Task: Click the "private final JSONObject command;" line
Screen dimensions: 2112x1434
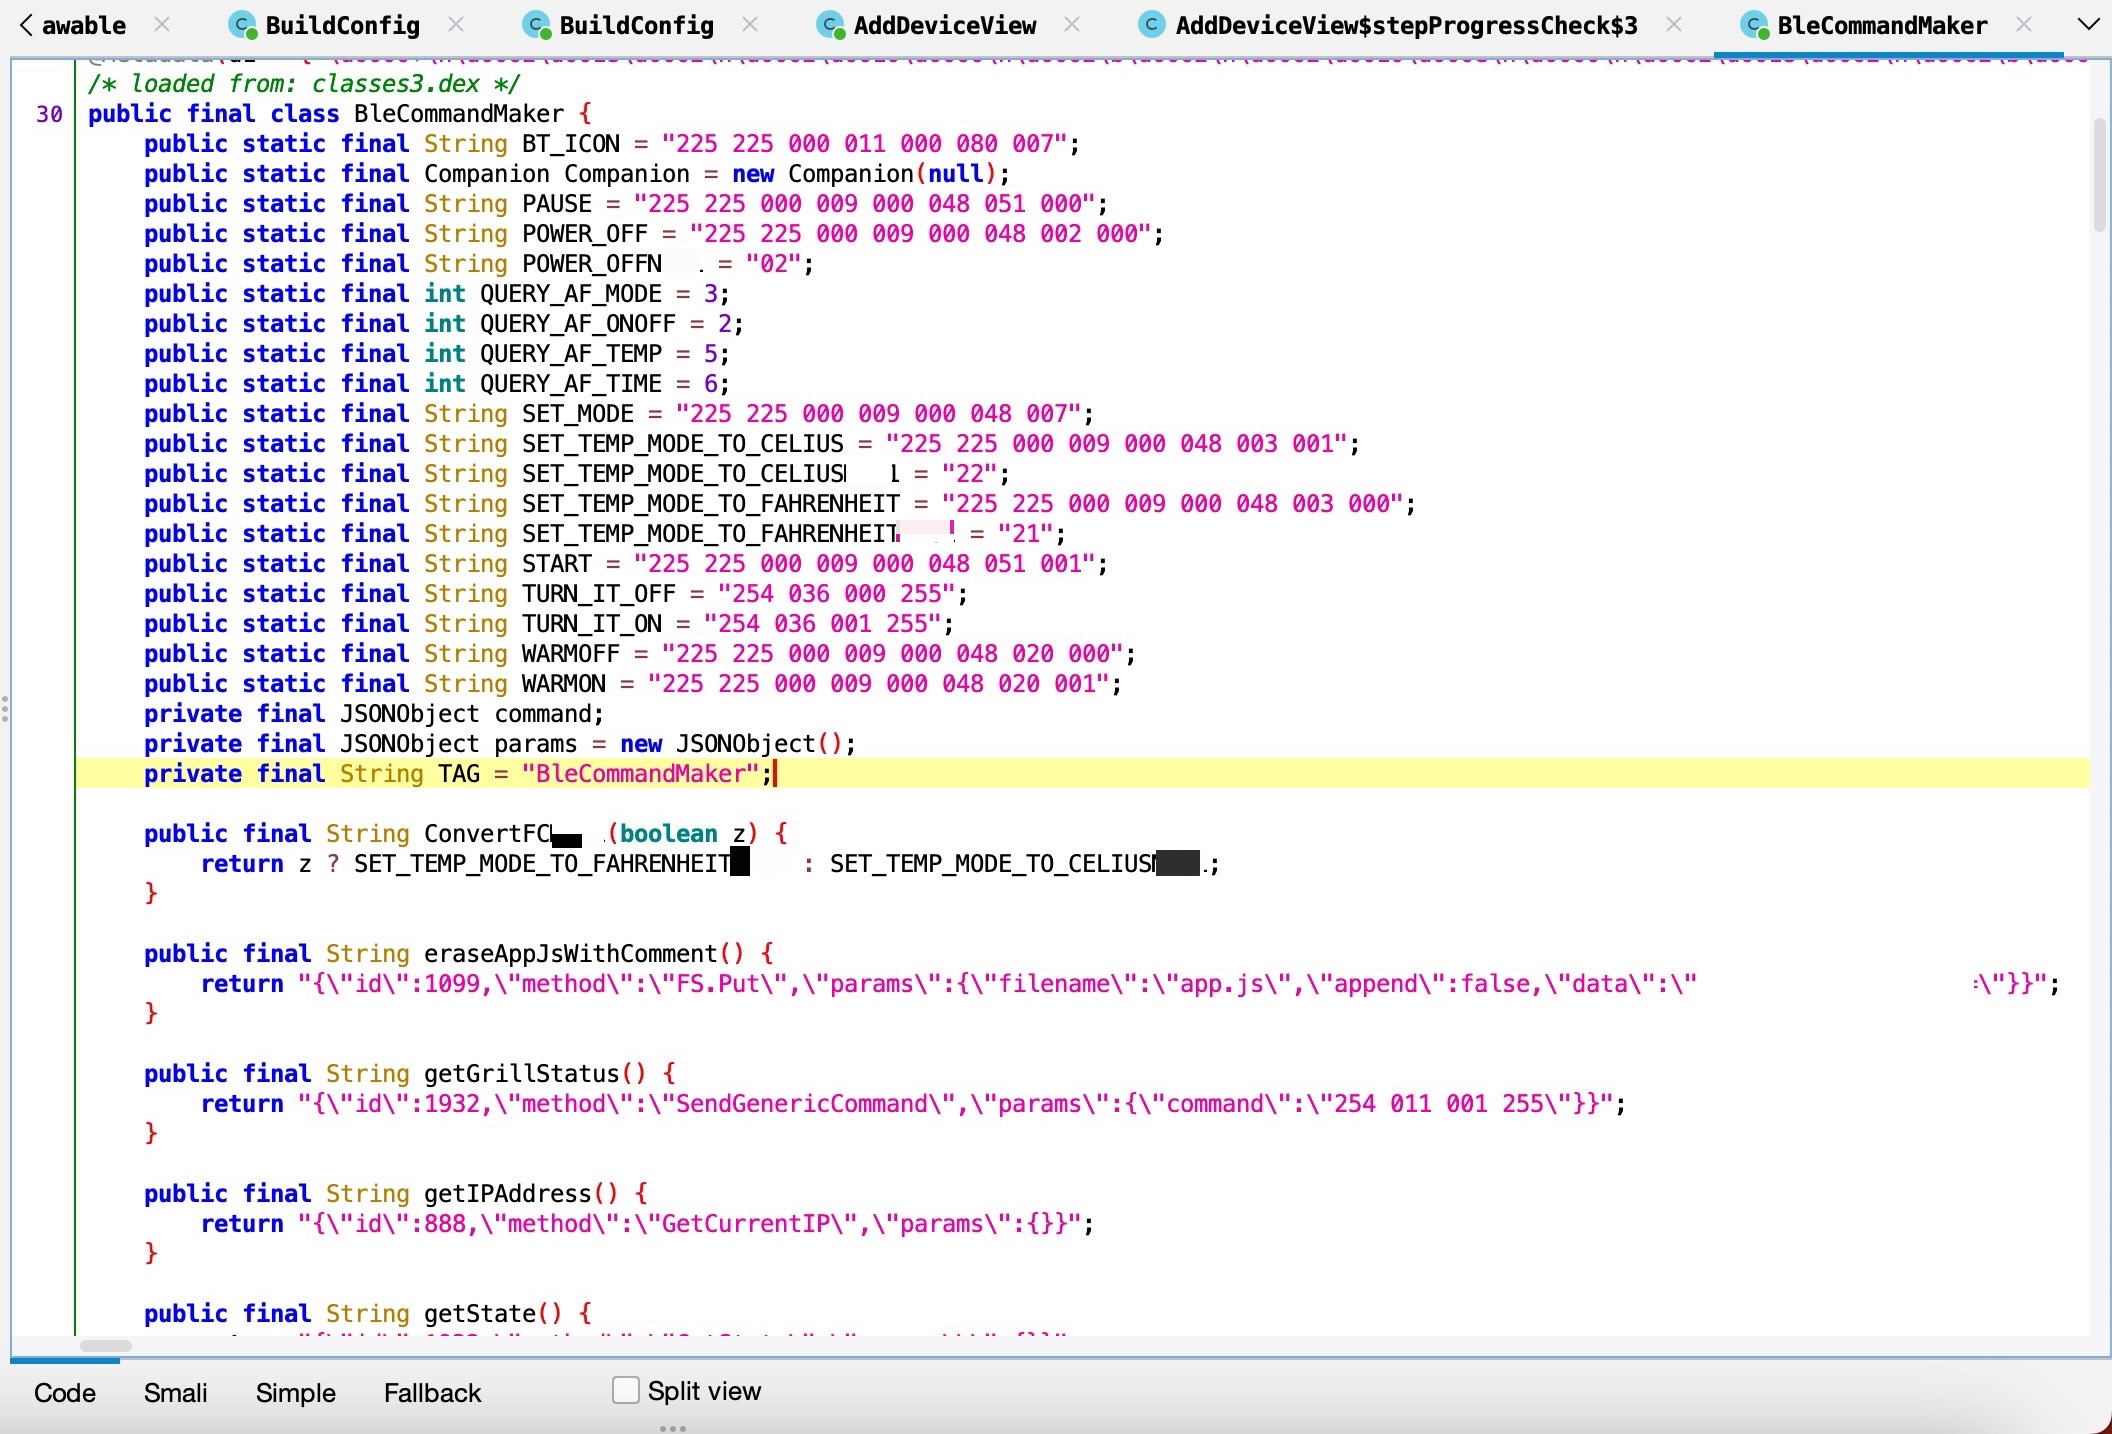Action: [x=374, y=714]
